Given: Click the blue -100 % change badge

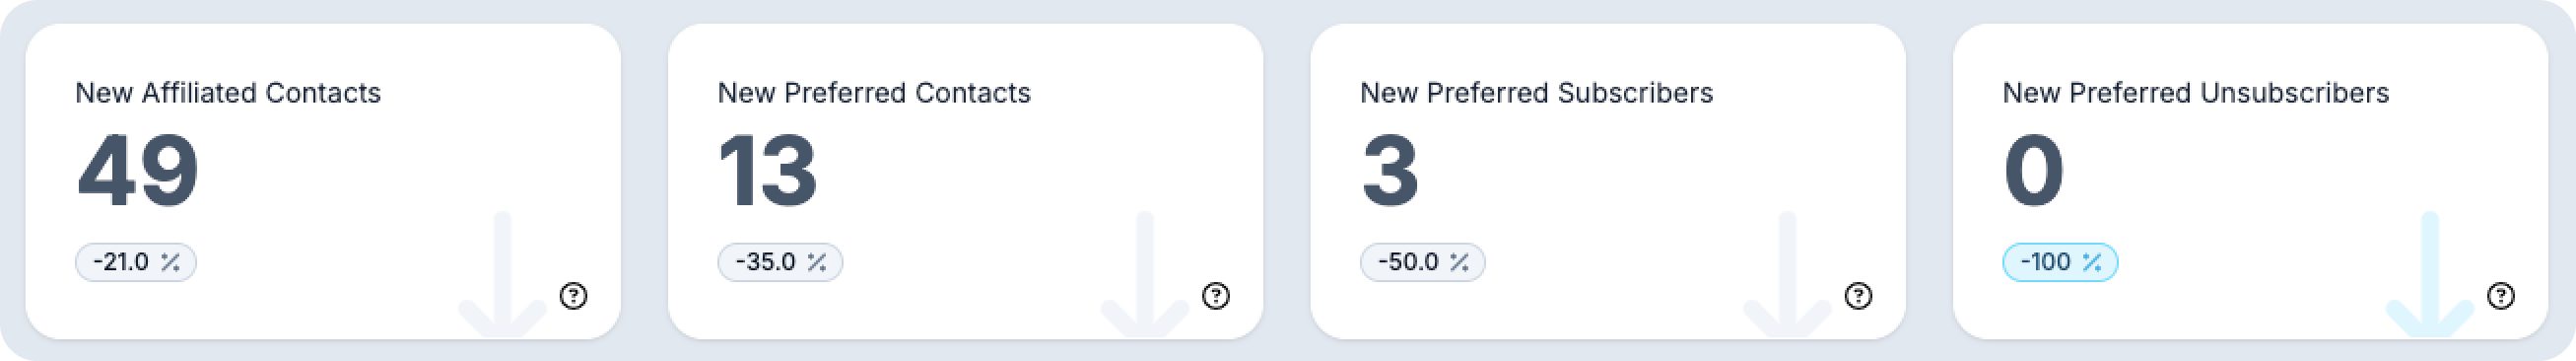Looking at the screenshot, I should point(2060,262).
